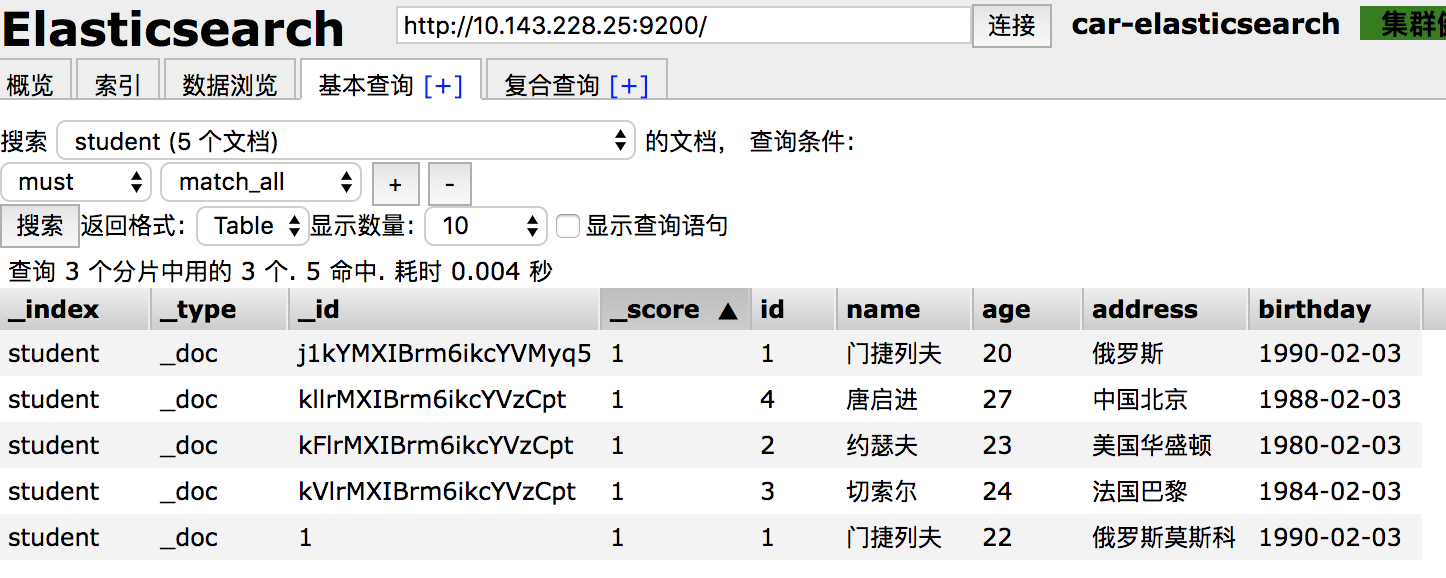Add a new 复合查询 tab with [+]
1446x578 pixels.
pyautogui.click(x=629, y=86)
